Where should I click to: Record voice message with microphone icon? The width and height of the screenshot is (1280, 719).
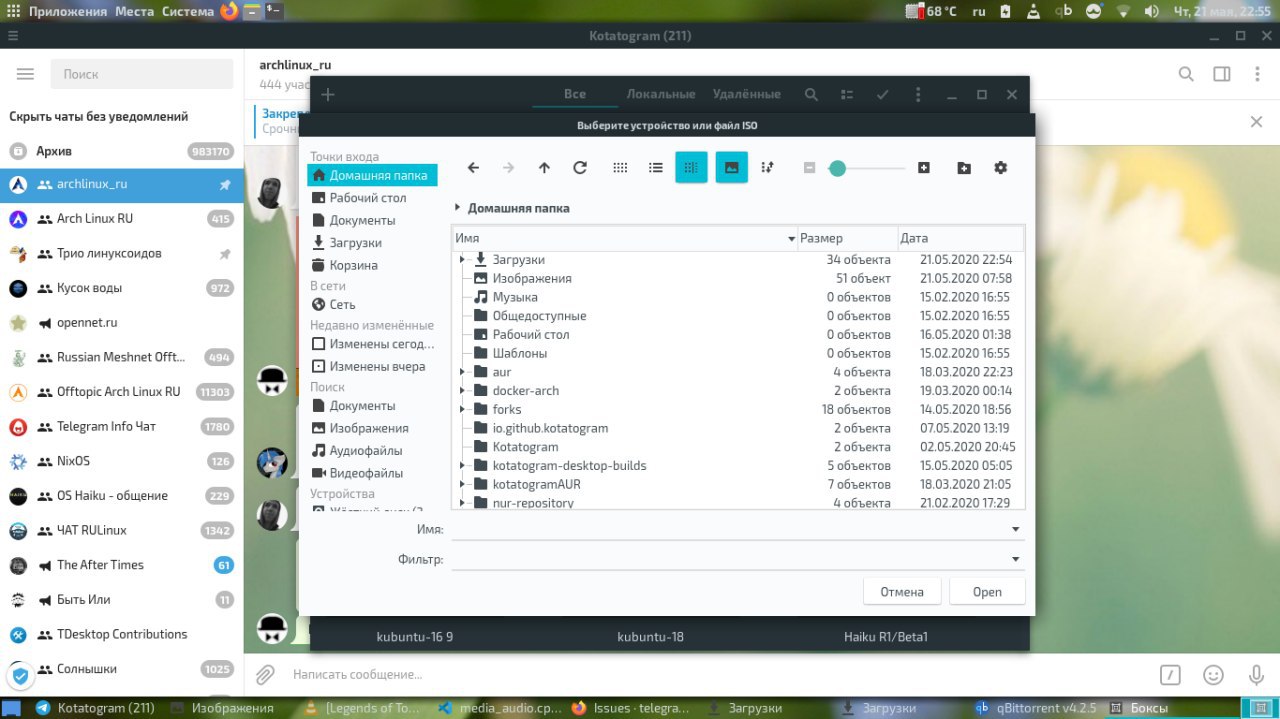(x=1255, y=675)
